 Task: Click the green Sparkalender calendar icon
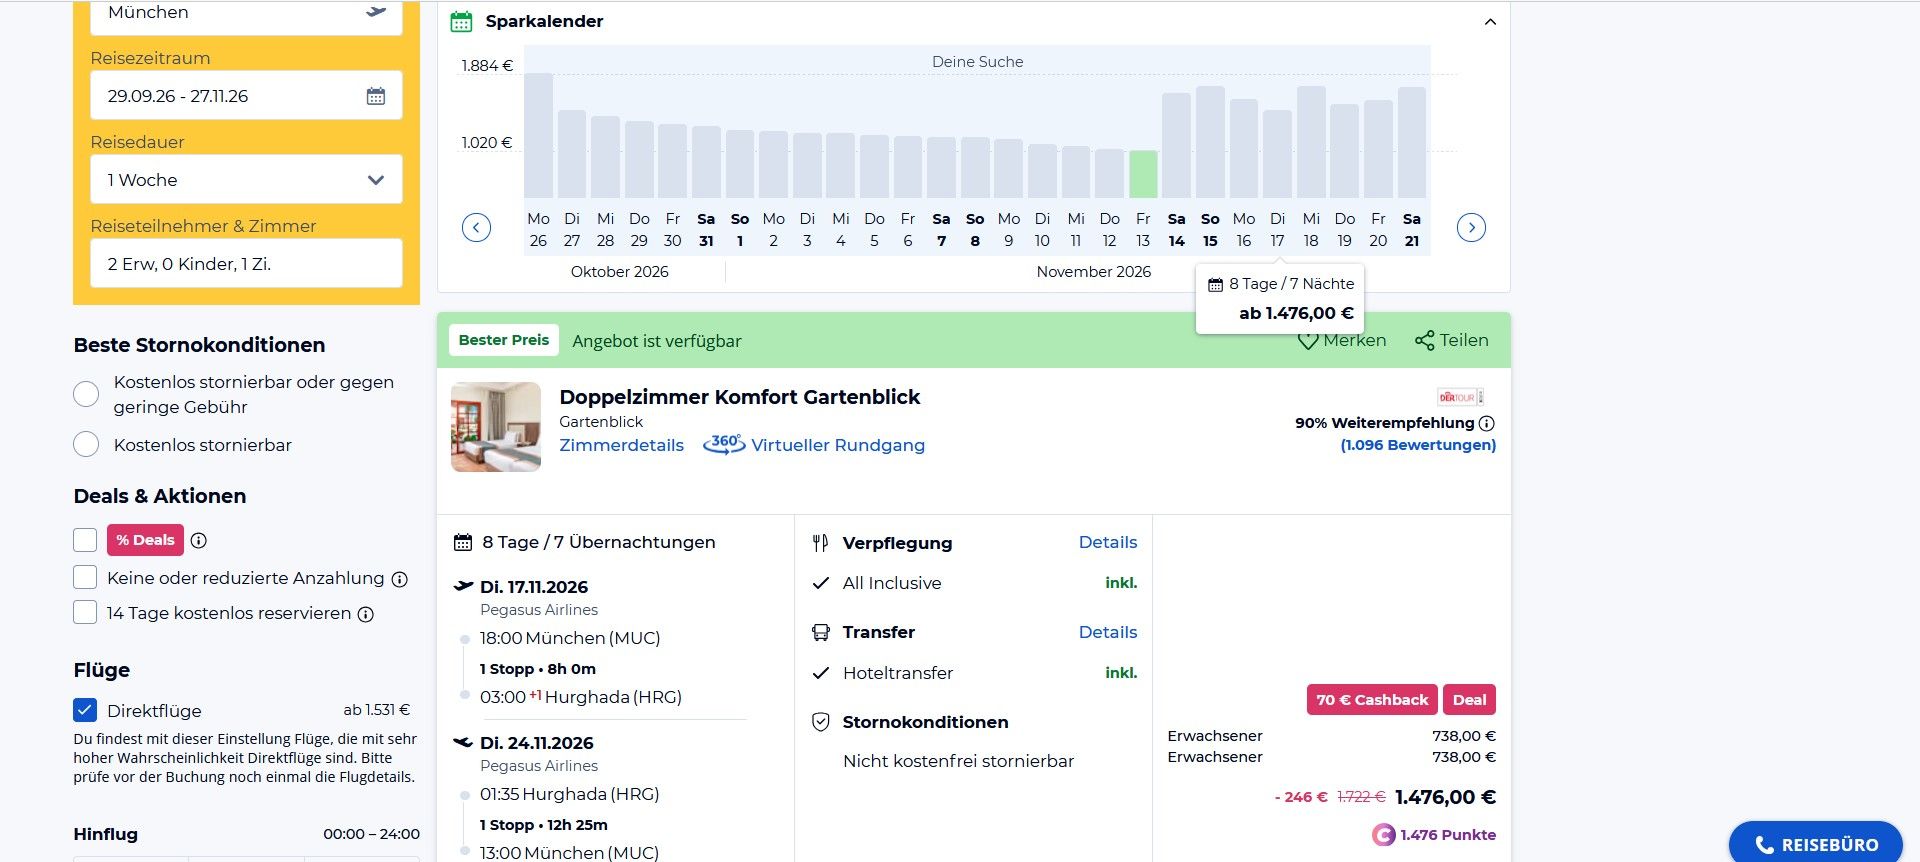(461, 21)
